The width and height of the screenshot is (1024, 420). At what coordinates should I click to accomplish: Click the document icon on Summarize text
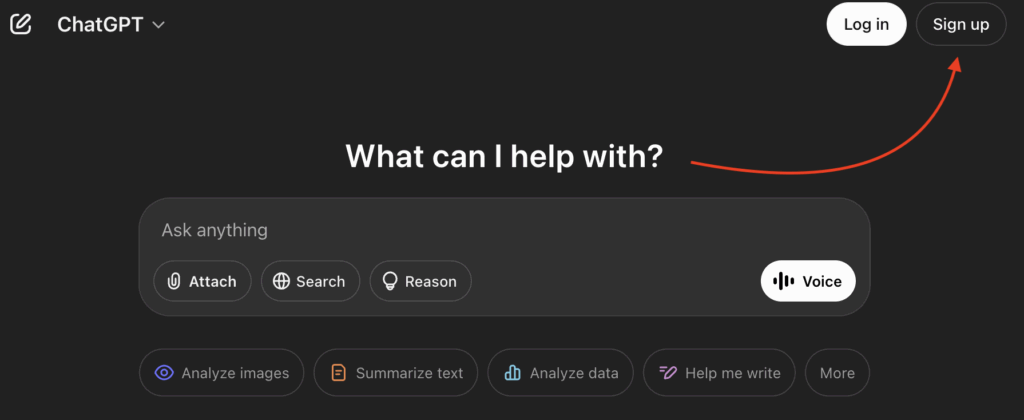click(x=338, y=373)
